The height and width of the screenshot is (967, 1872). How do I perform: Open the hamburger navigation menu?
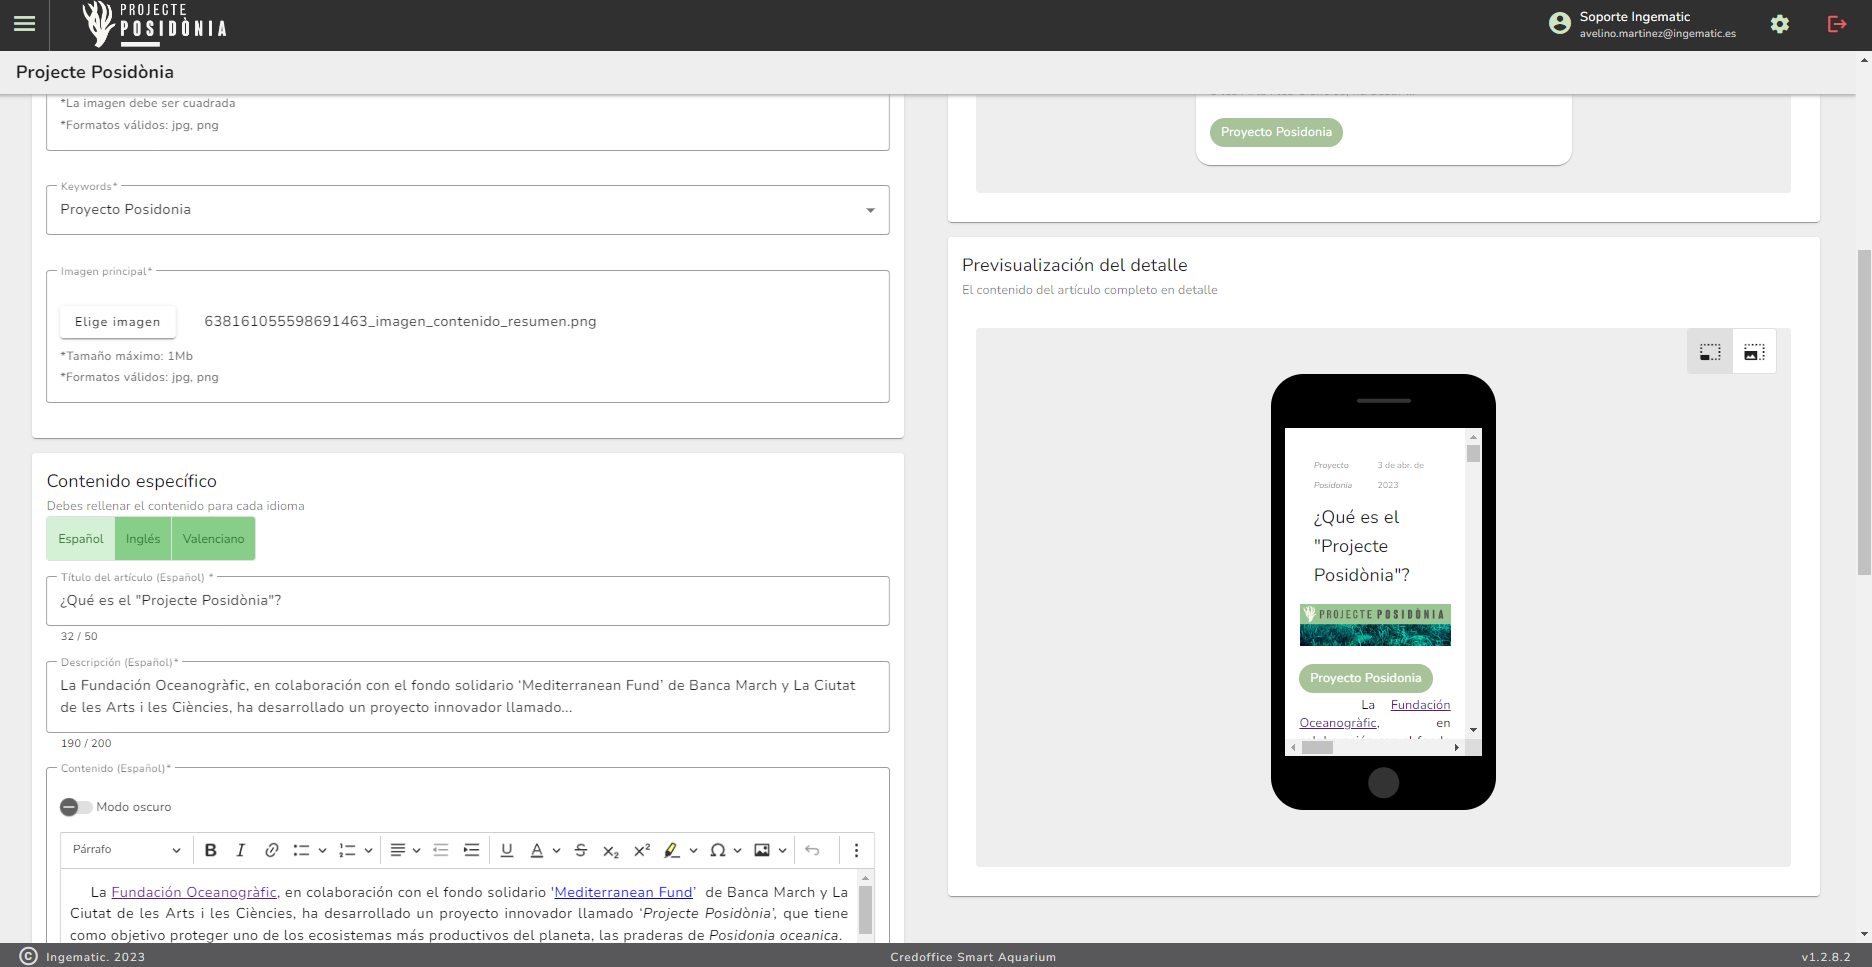point(25,24)
